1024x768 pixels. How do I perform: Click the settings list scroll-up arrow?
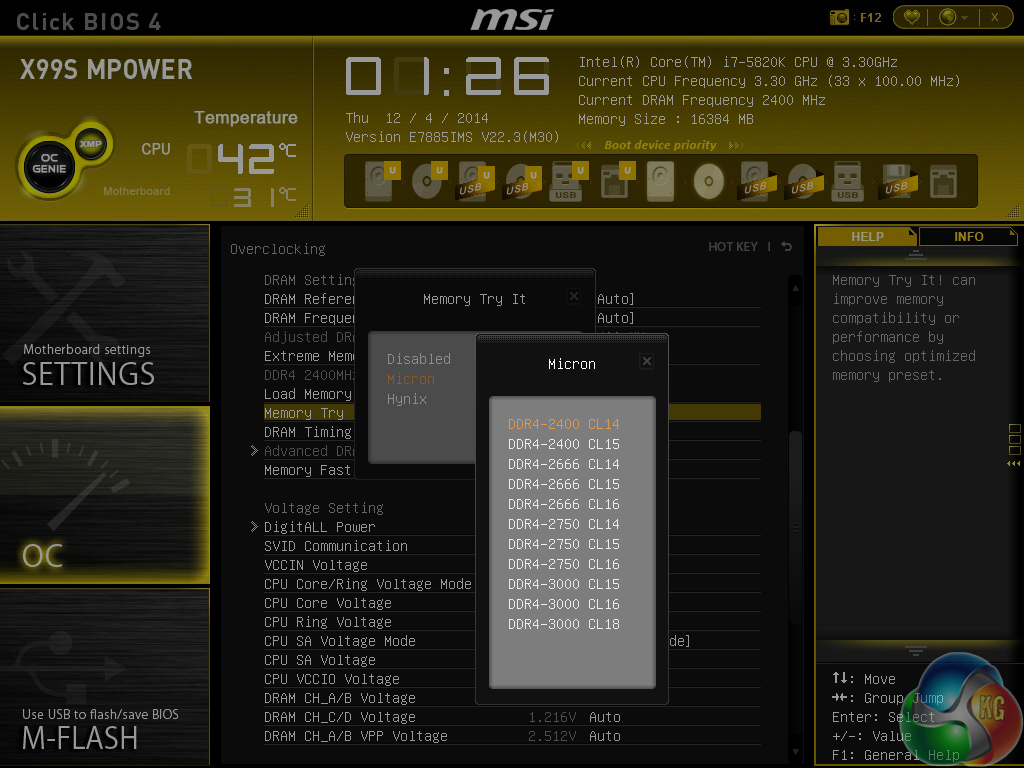coord(795,287)
